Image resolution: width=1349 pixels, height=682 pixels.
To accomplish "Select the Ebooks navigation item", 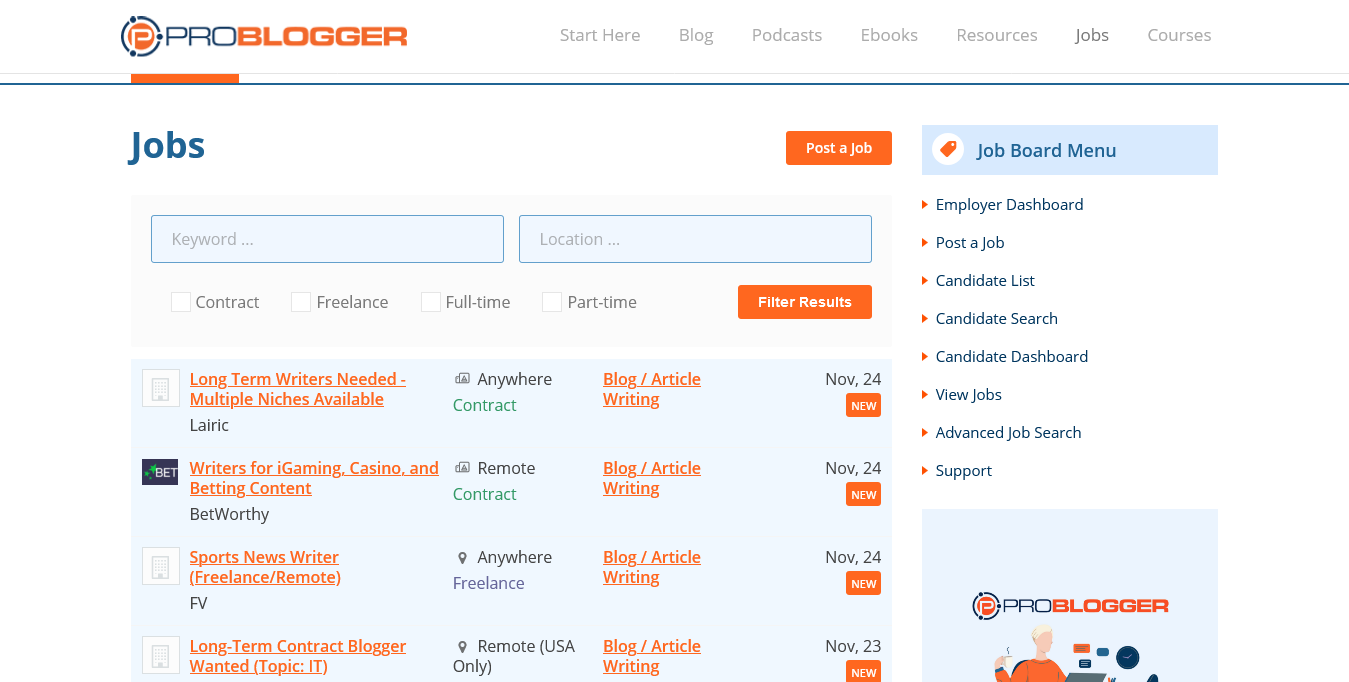I will (x=889, y=35).
